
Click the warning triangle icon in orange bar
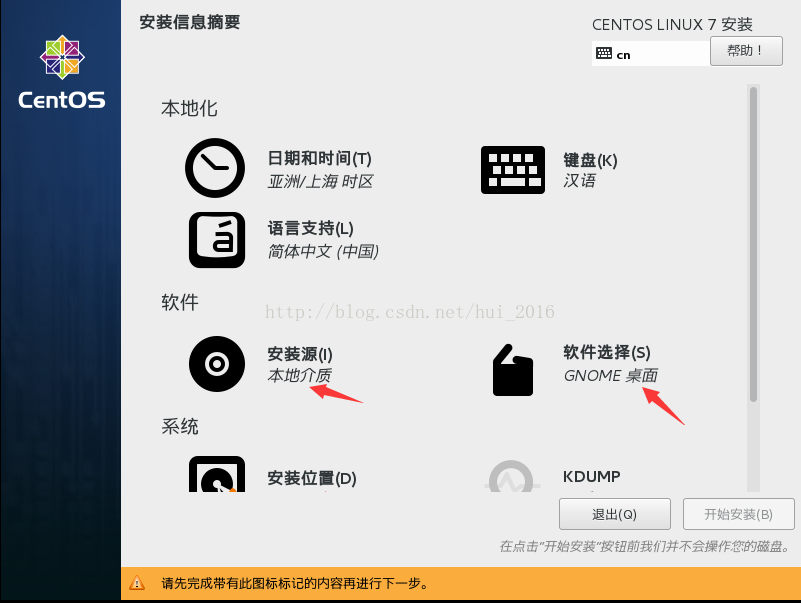coord(137,583)
